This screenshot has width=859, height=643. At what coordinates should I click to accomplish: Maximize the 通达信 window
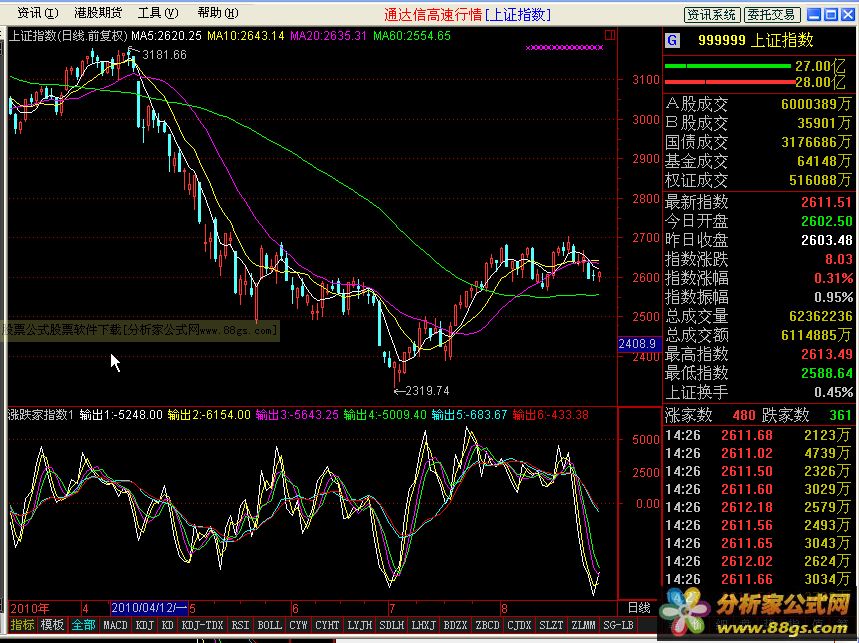click(831, 15)
